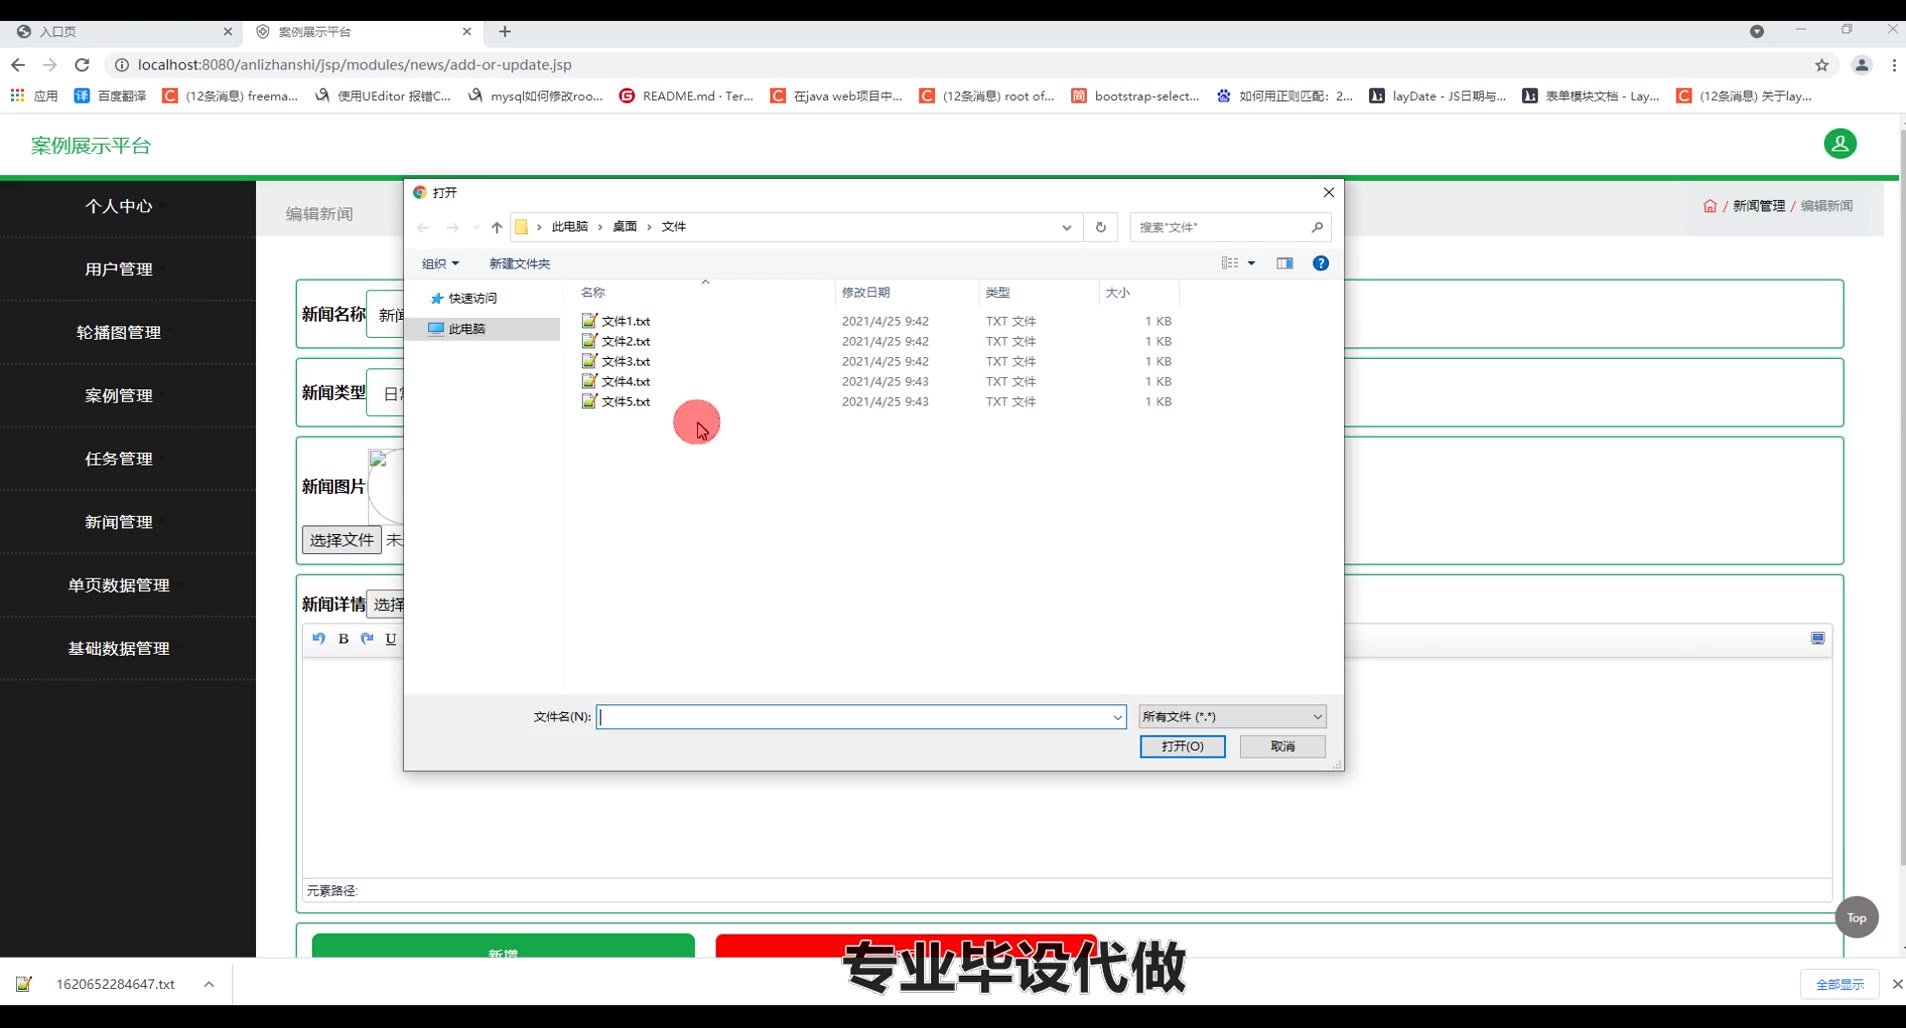Click the 选择文件 button
This screenshot has width=1906, height=1028.
[342, 540]
